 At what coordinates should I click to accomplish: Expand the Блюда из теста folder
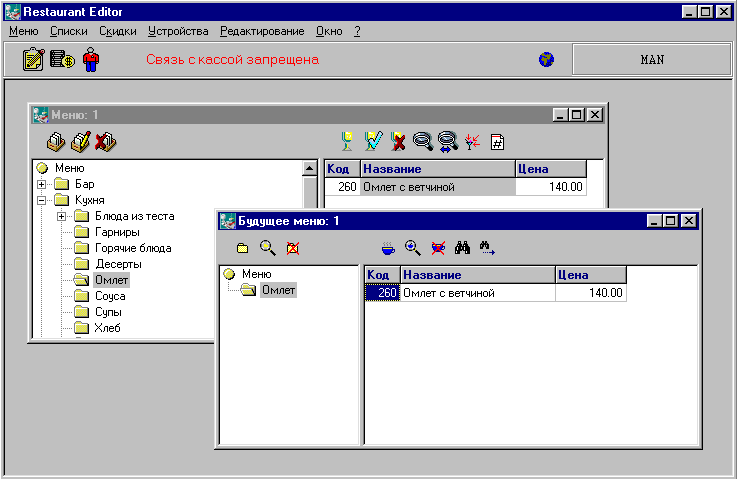tap(61, 216)
